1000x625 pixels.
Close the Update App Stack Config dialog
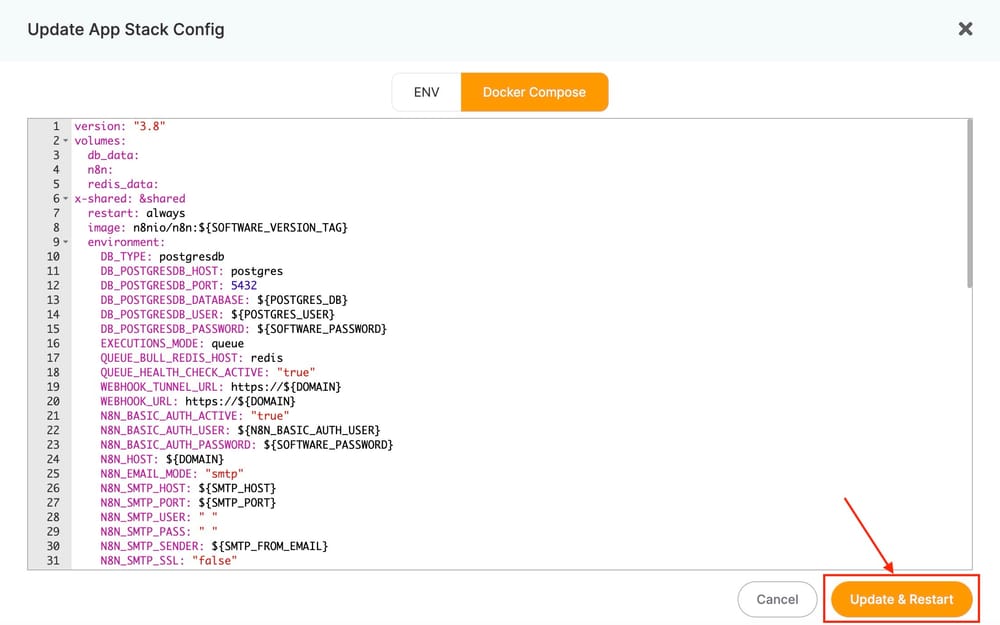tap(965, 29)
